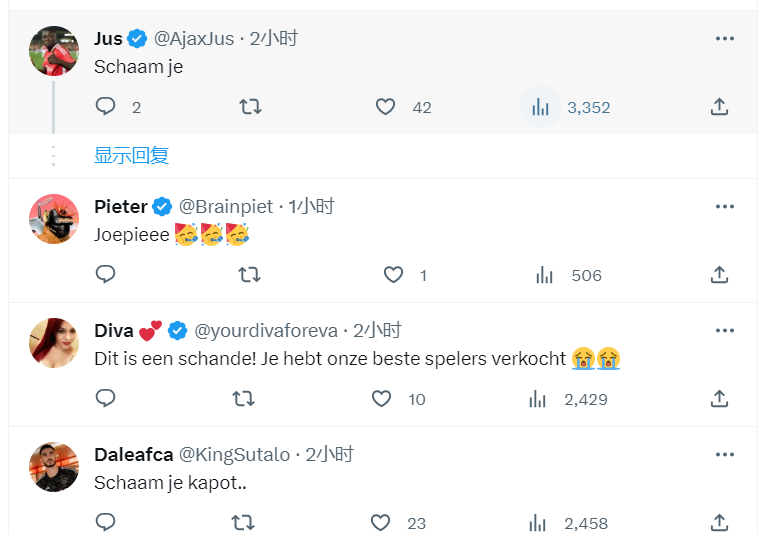Expand hidden replies with 显示回复 link
Image resolution: width=782 pixels, height=534 pixels.
[131, 155]
